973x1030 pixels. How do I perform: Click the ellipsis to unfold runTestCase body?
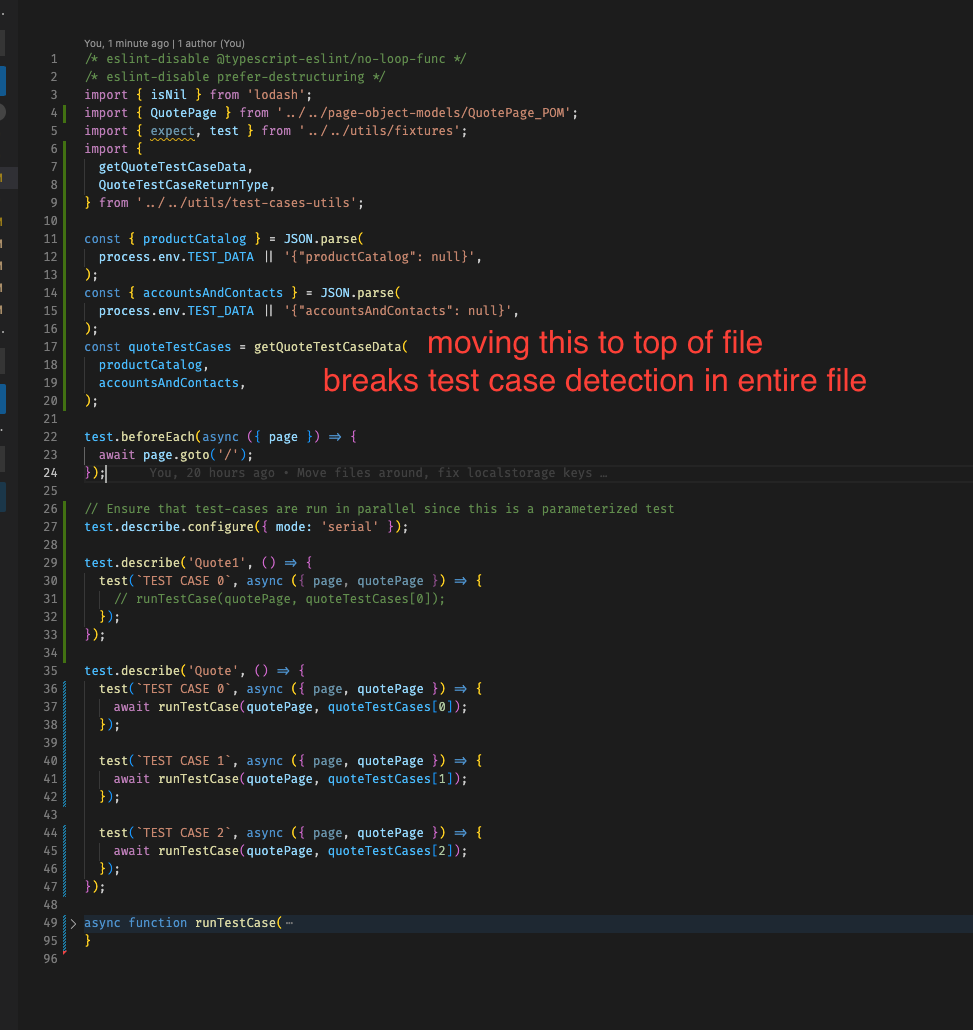click(x=292, y=922)
